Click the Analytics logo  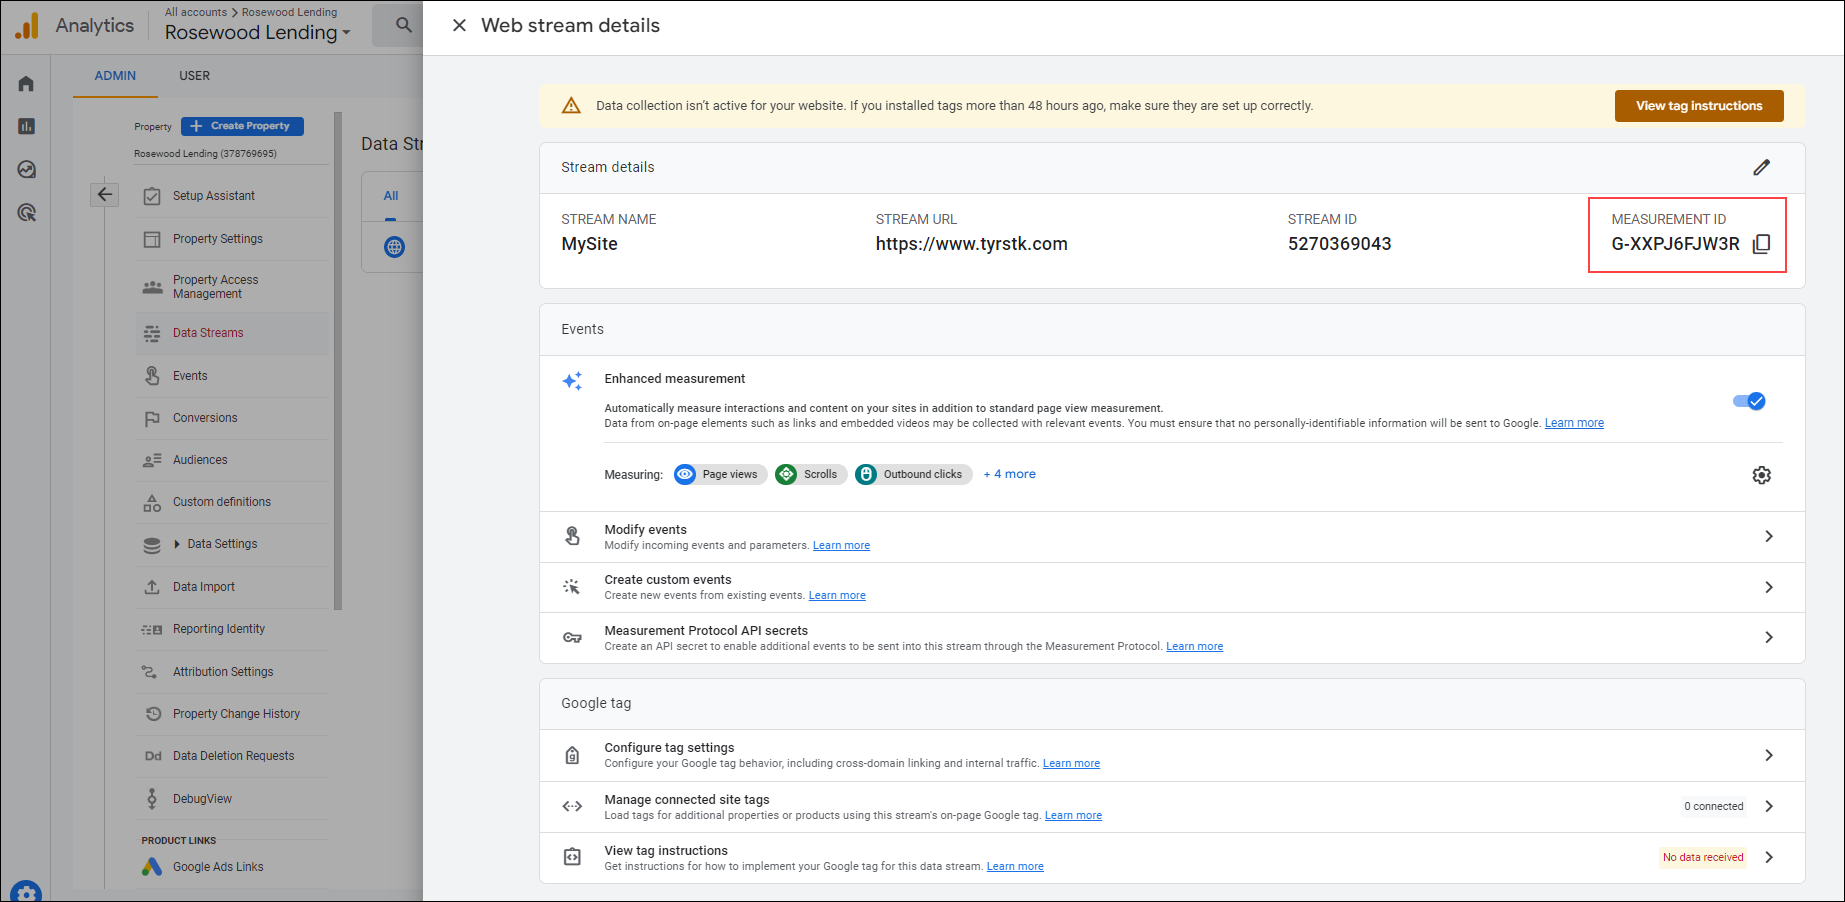[27, 25]
